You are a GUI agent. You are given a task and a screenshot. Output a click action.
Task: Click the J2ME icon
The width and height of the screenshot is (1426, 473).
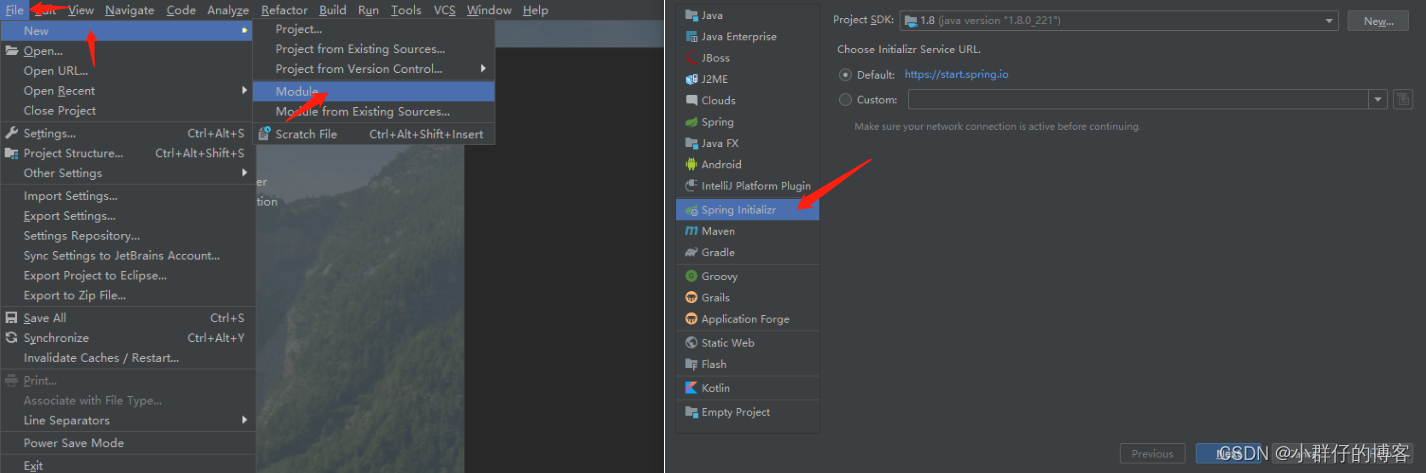pos(691,79)
